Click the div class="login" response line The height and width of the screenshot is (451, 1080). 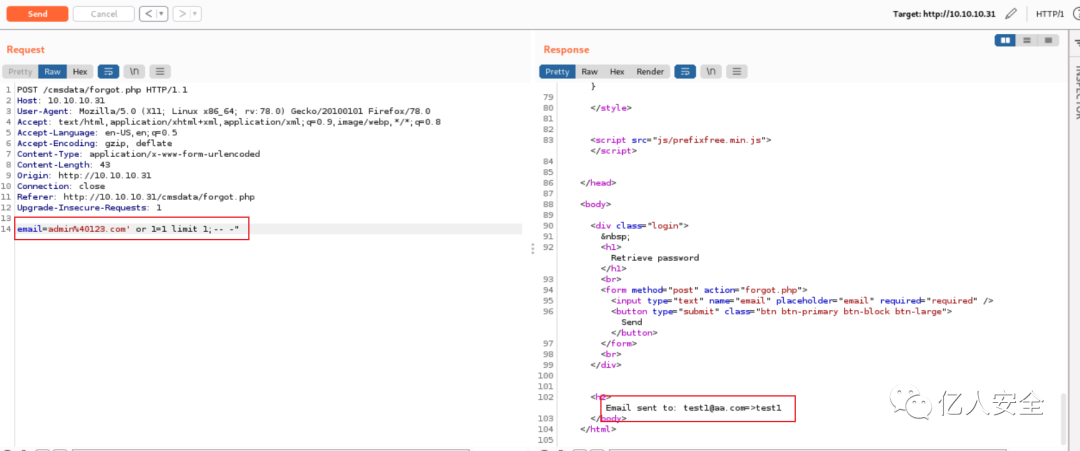[x=639, y=225]
